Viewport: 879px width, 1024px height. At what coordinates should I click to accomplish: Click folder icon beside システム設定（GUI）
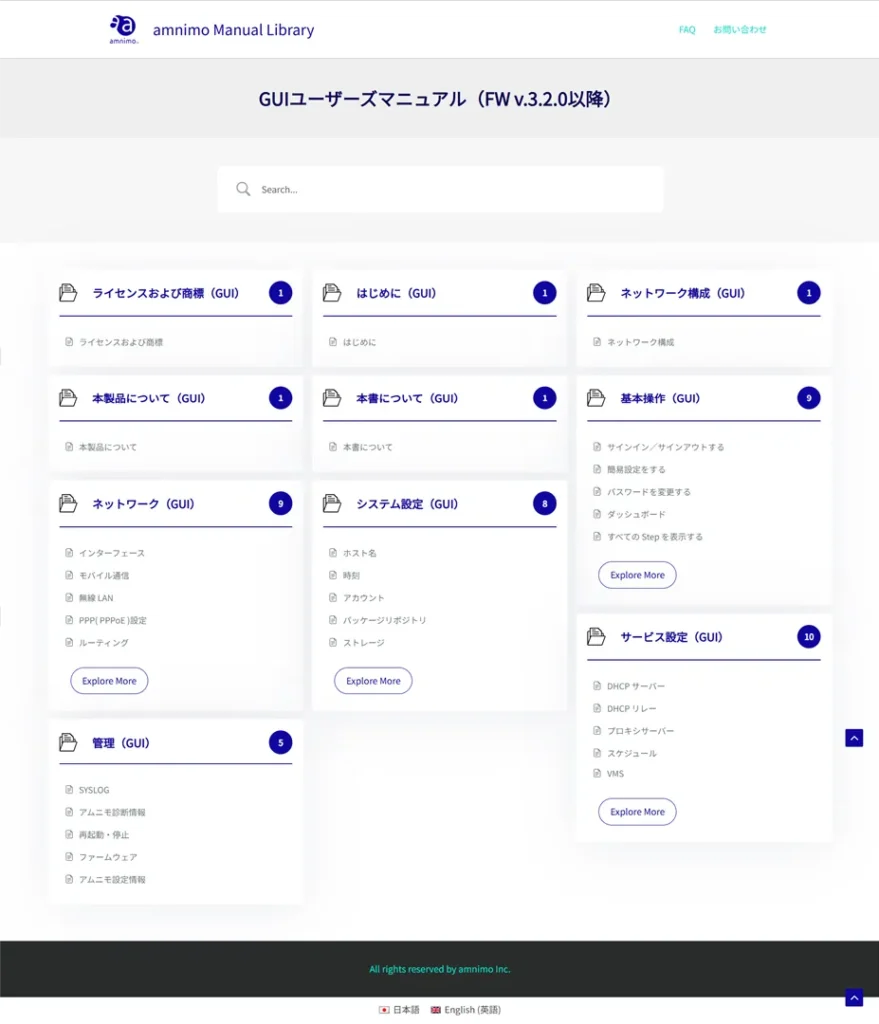click(332, 504)
